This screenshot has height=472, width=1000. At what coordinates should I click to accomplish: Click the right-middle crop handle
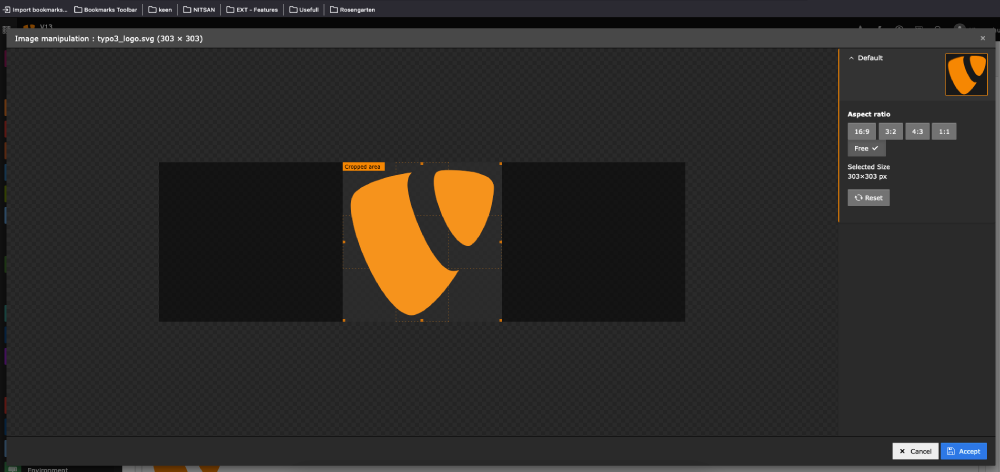pyautogui.click(x=501, y=242)
